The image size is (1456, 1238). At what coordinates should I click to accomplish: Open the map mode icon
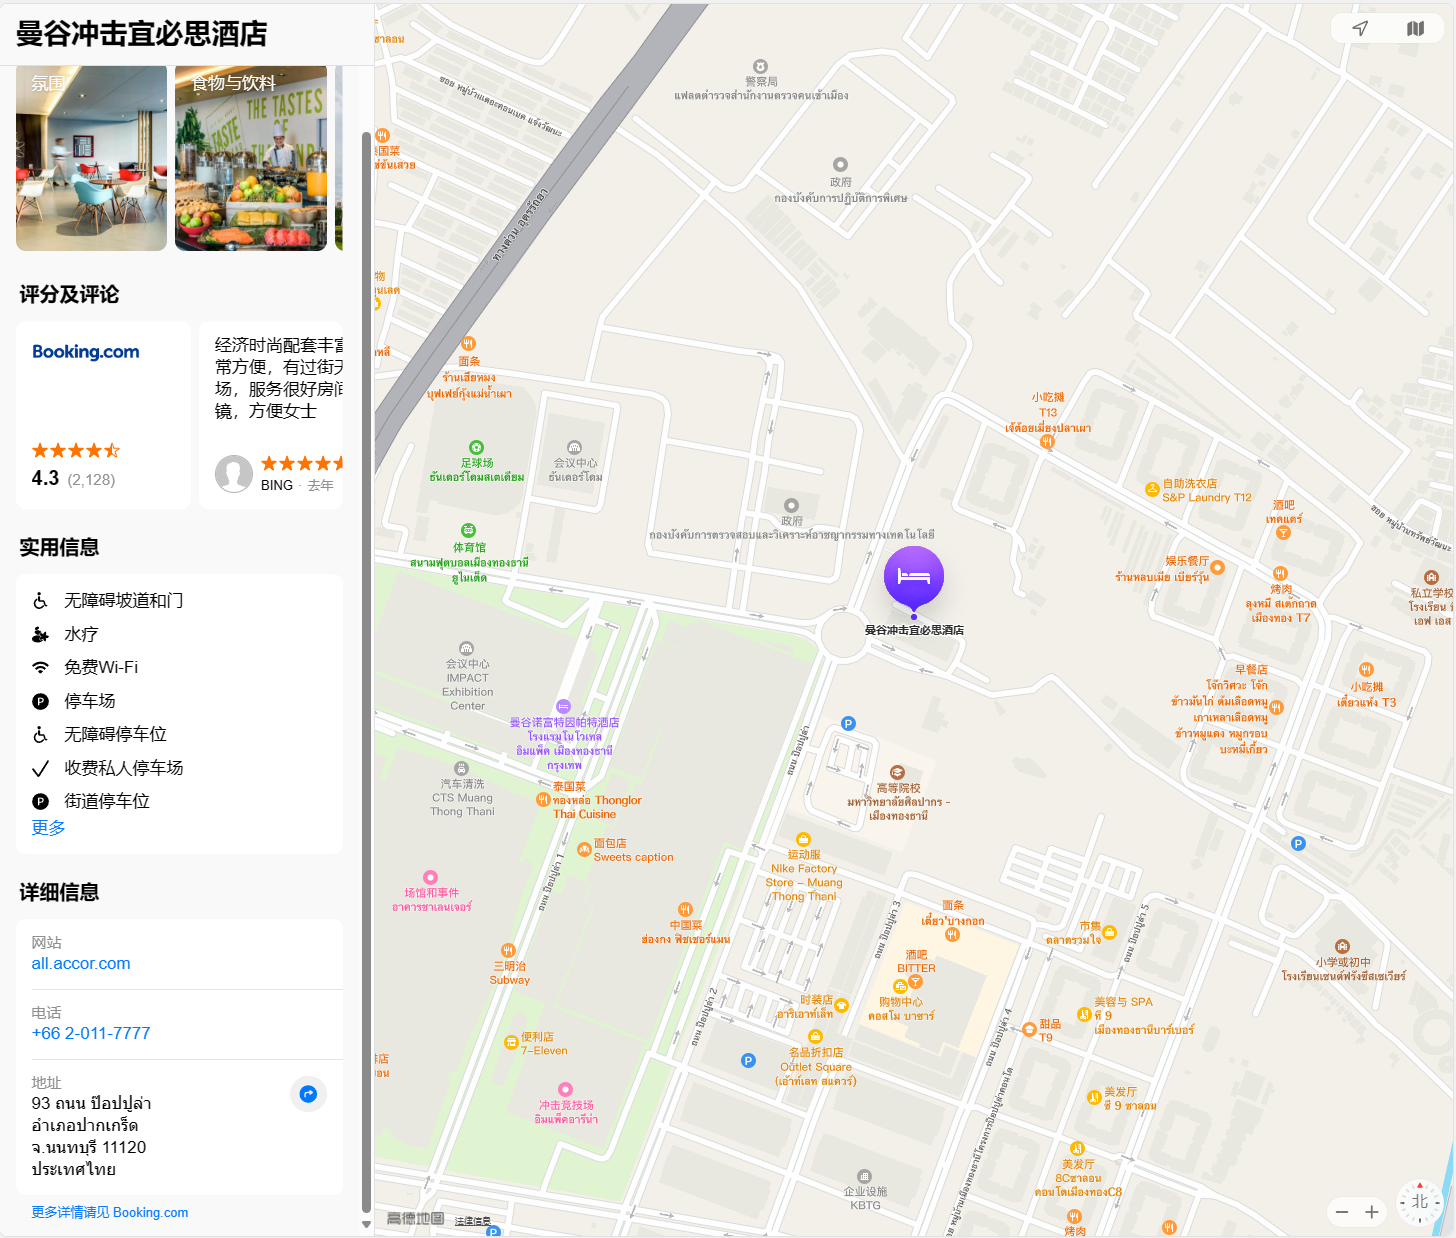pos(1415,28)
